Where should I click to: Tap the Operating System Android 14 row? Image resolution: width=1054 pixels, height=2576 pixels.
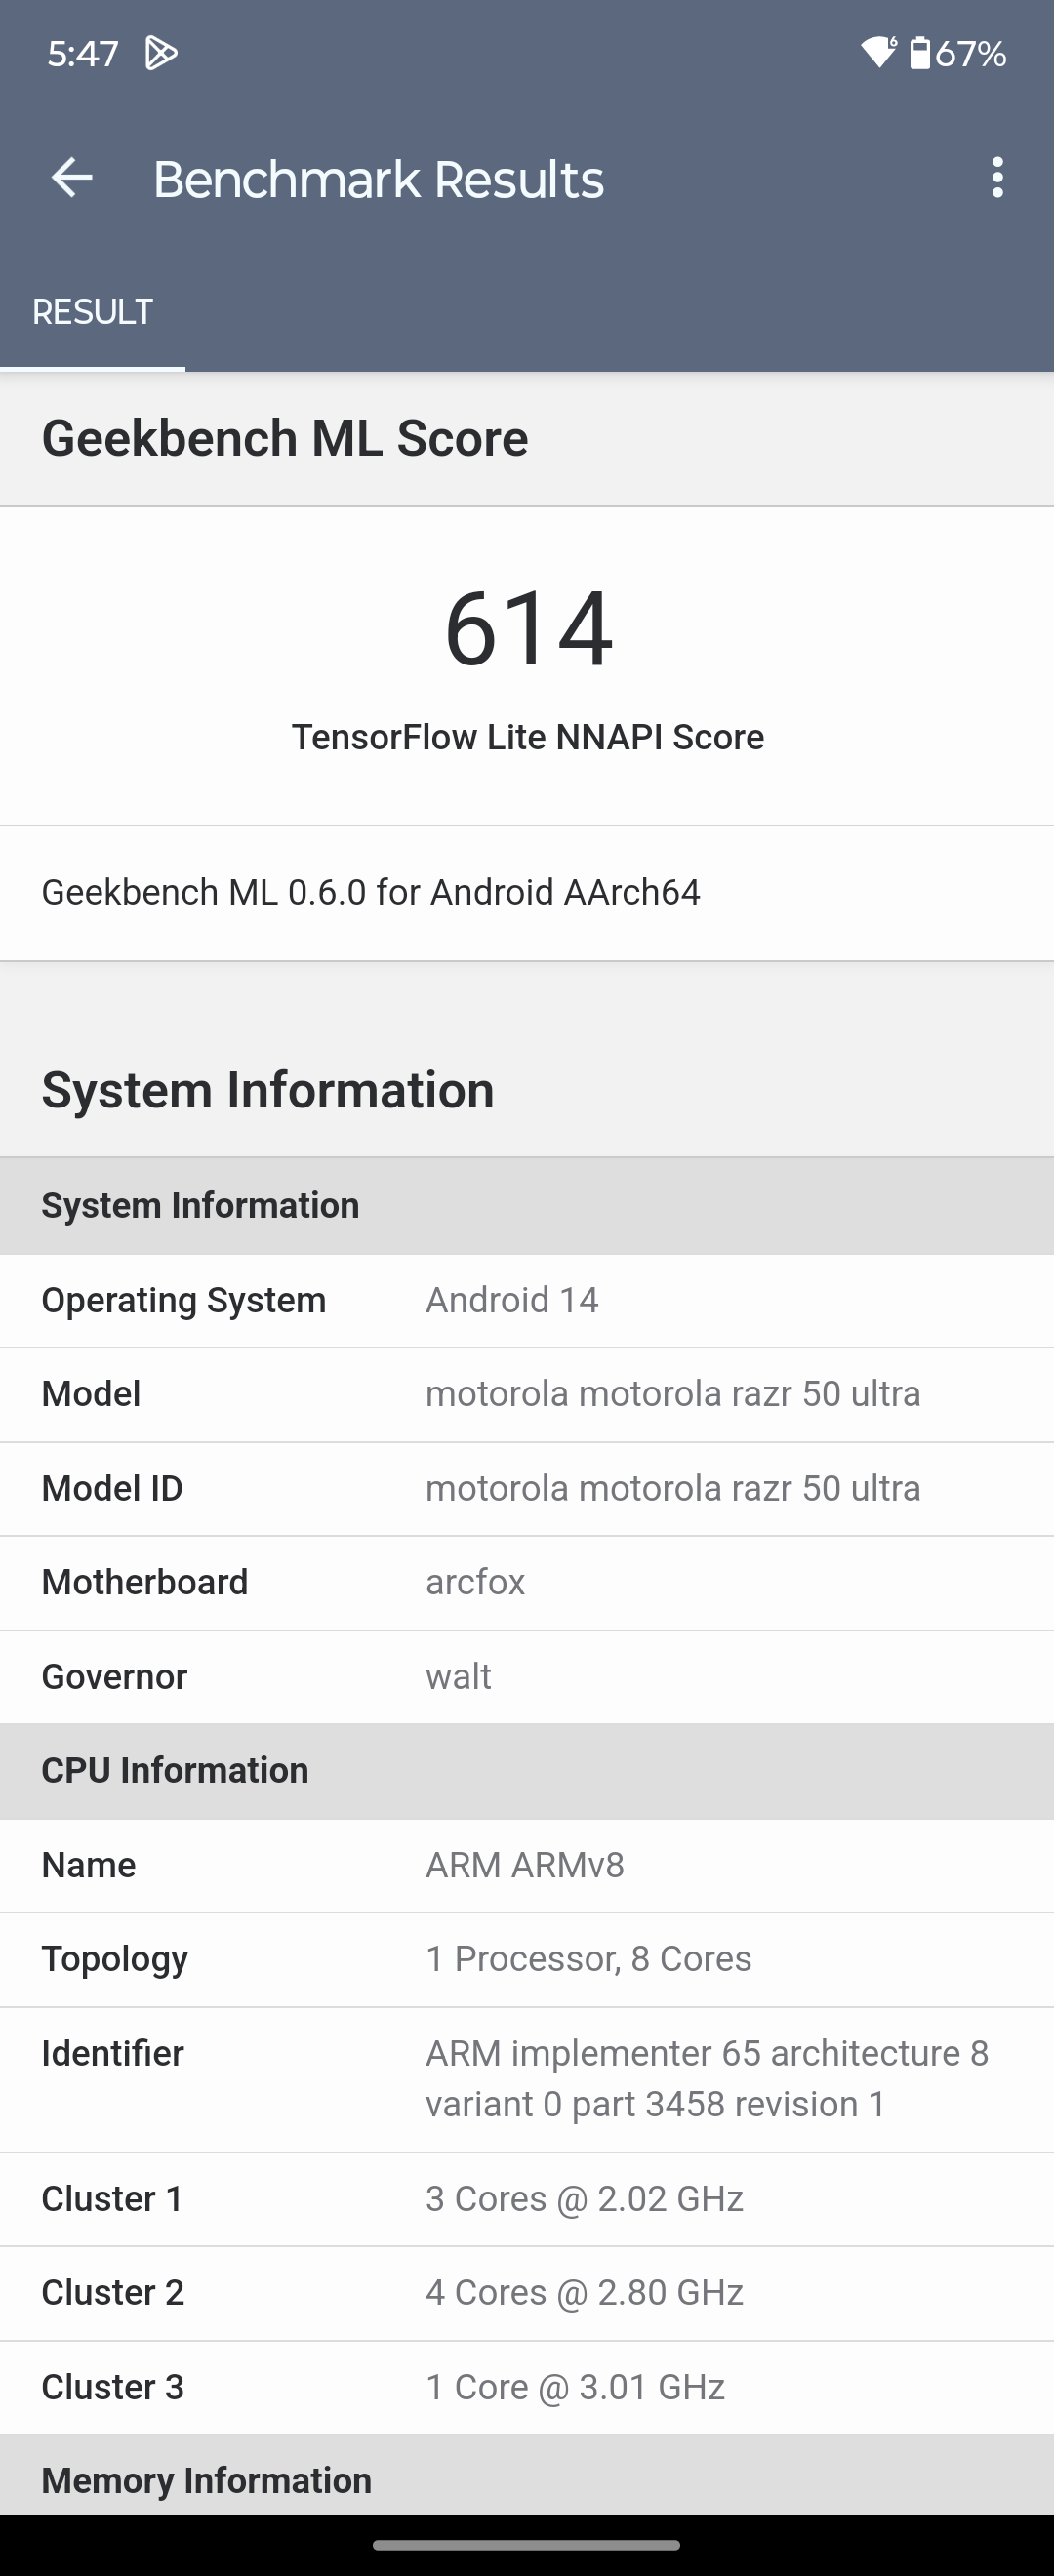(527, 1300)
